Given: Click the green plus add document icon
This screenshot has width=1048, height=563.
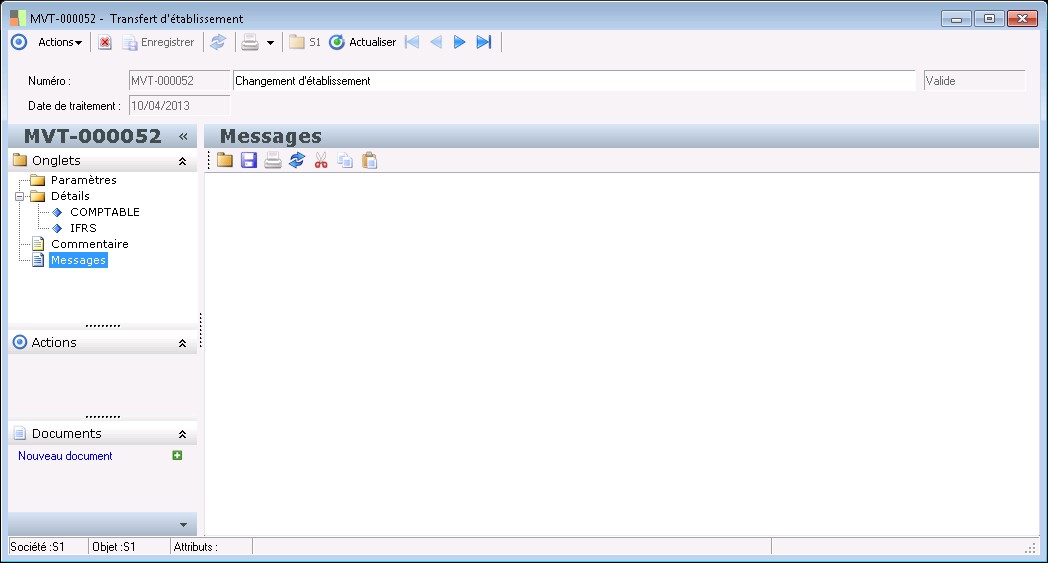Looking at the screenshot, I should pos(177,455).
